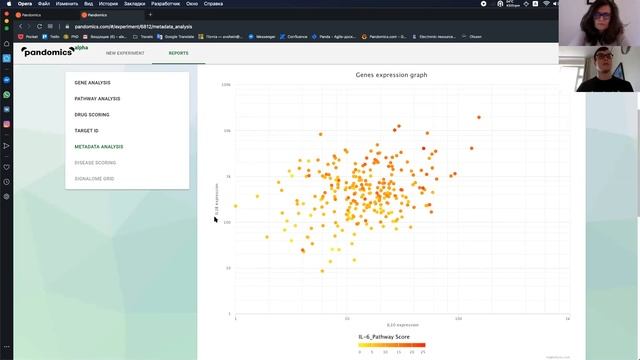Click the IL-6_Pathway Score legend label
Screen dimensions: 640x360
pos(384,337)
